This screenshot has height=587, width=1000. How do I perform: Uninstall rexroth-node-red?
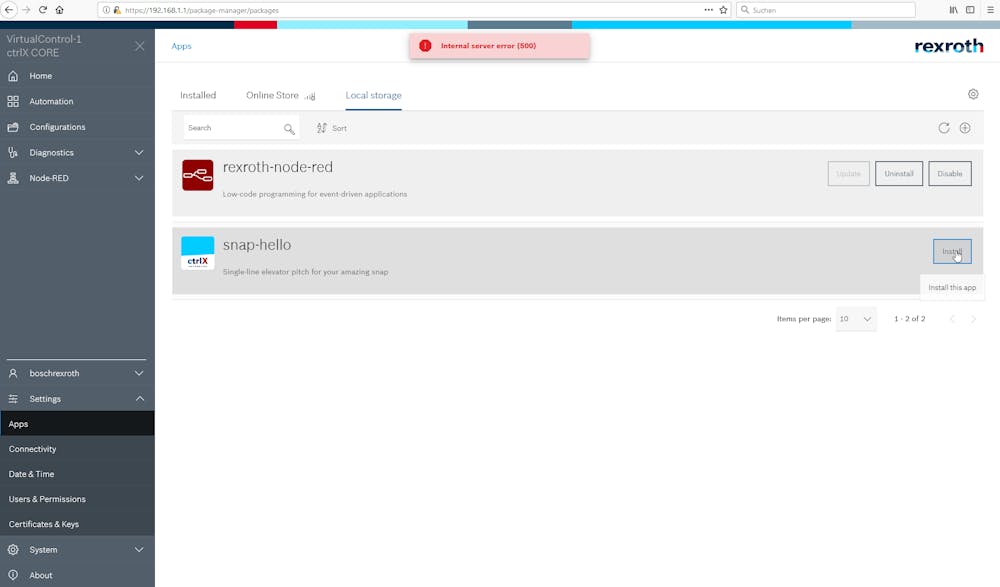[898, 174]
